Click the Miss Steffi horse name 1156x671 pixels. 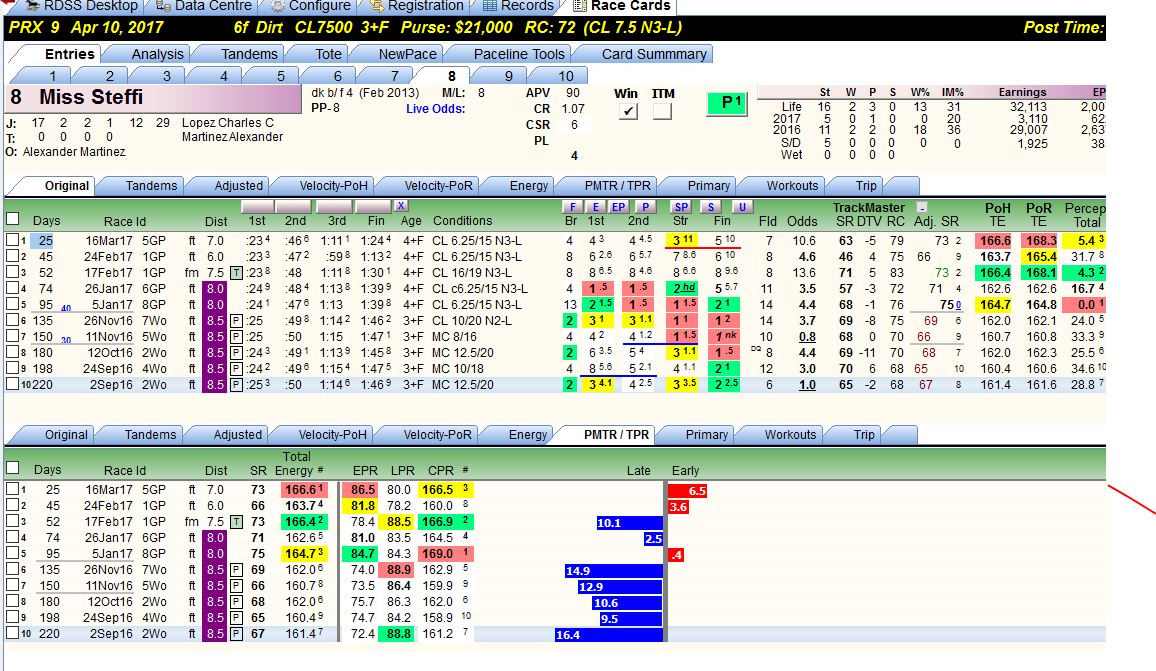point(91,97)
